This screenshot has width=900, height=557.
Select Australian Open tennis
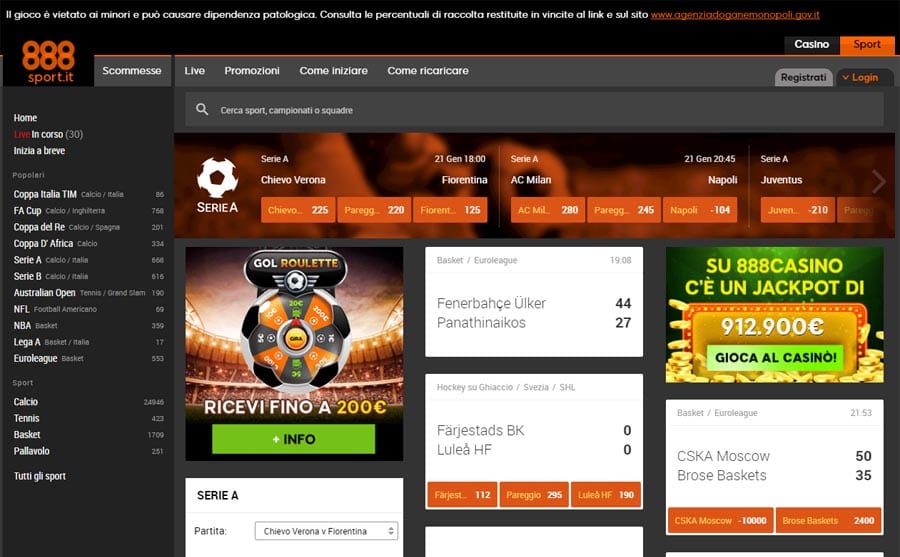[x=88, y=292]
